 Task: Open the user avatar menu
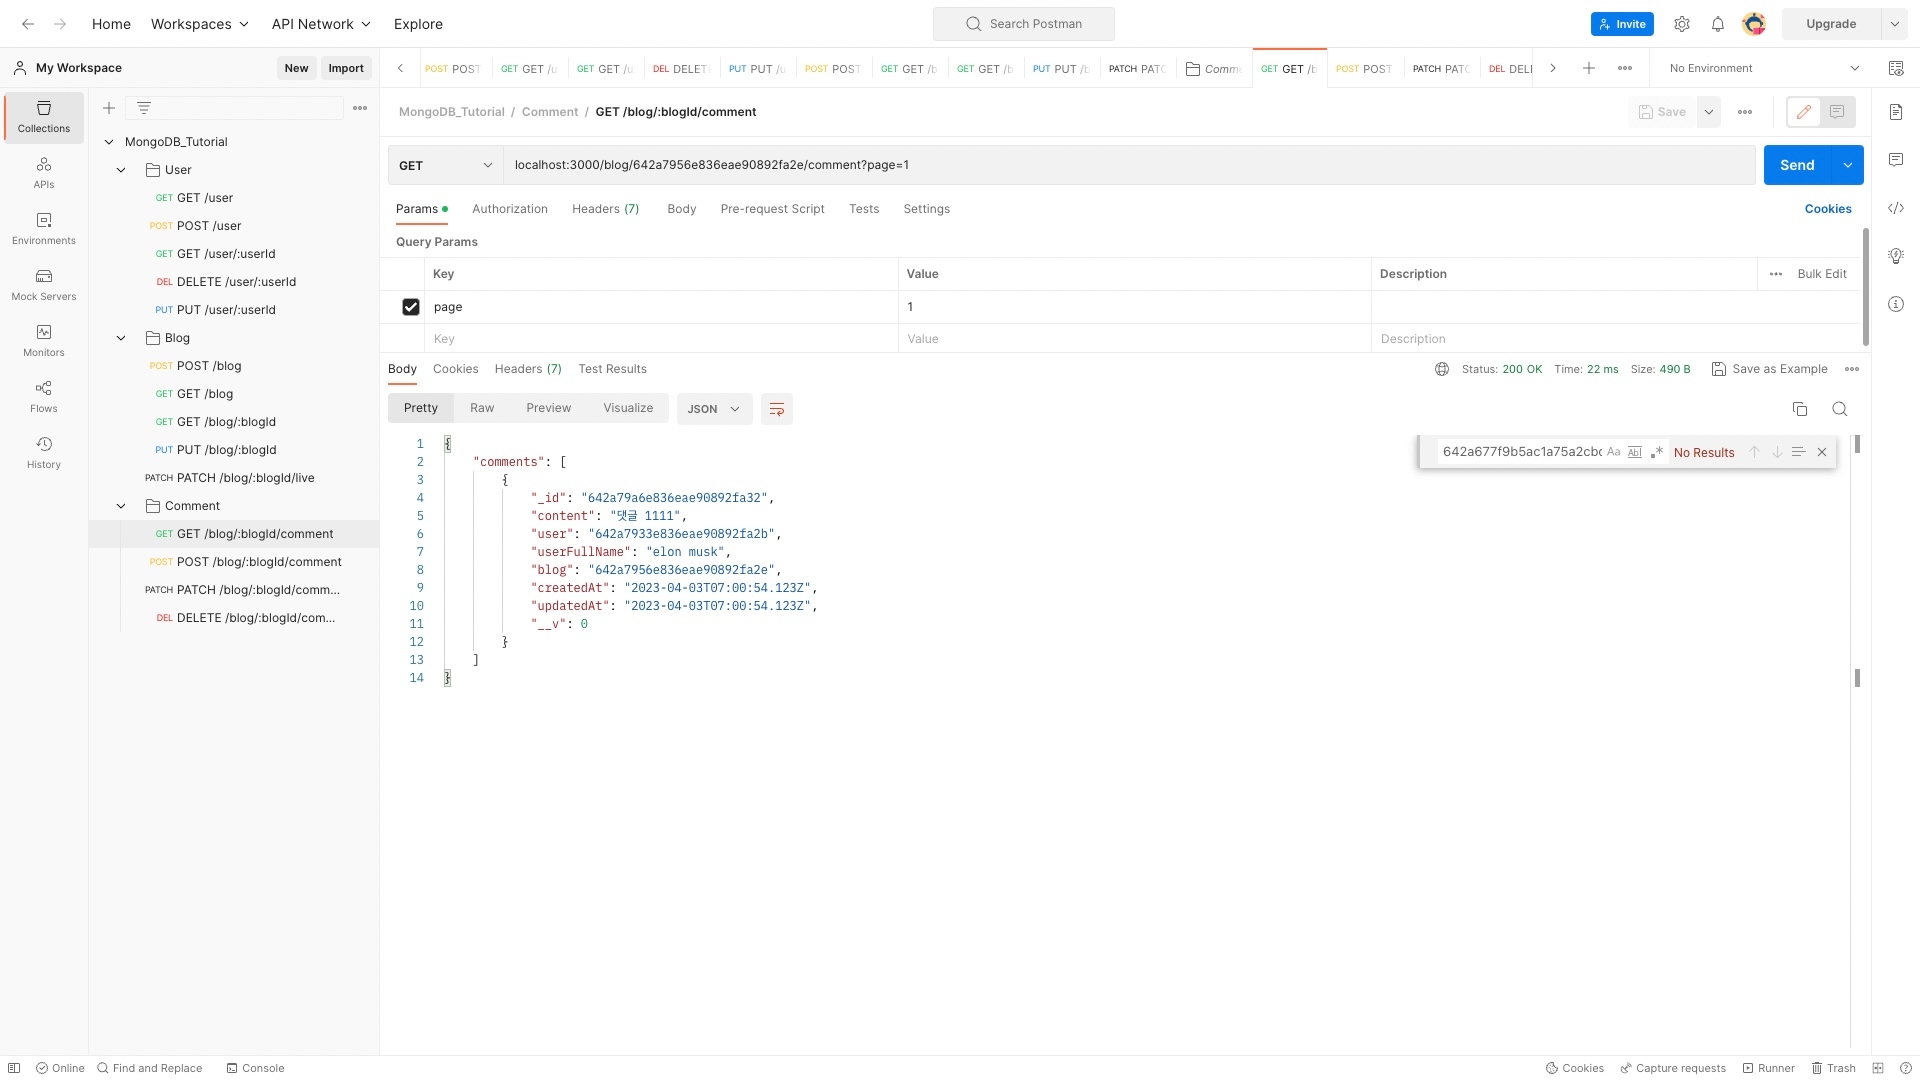tap(1754, 24)
